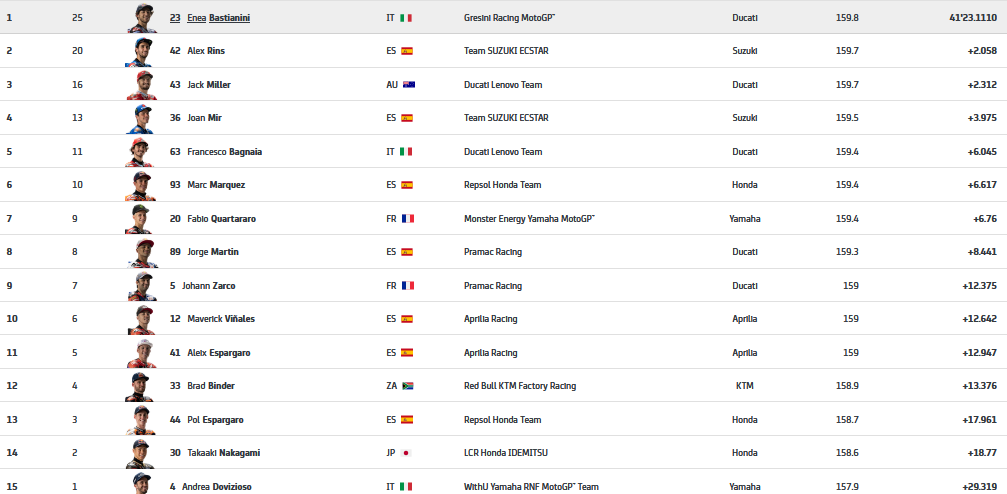Screen dimensions: 1007x494
Task: Click French flag in Quartararo row
Action: coord(408,218)
